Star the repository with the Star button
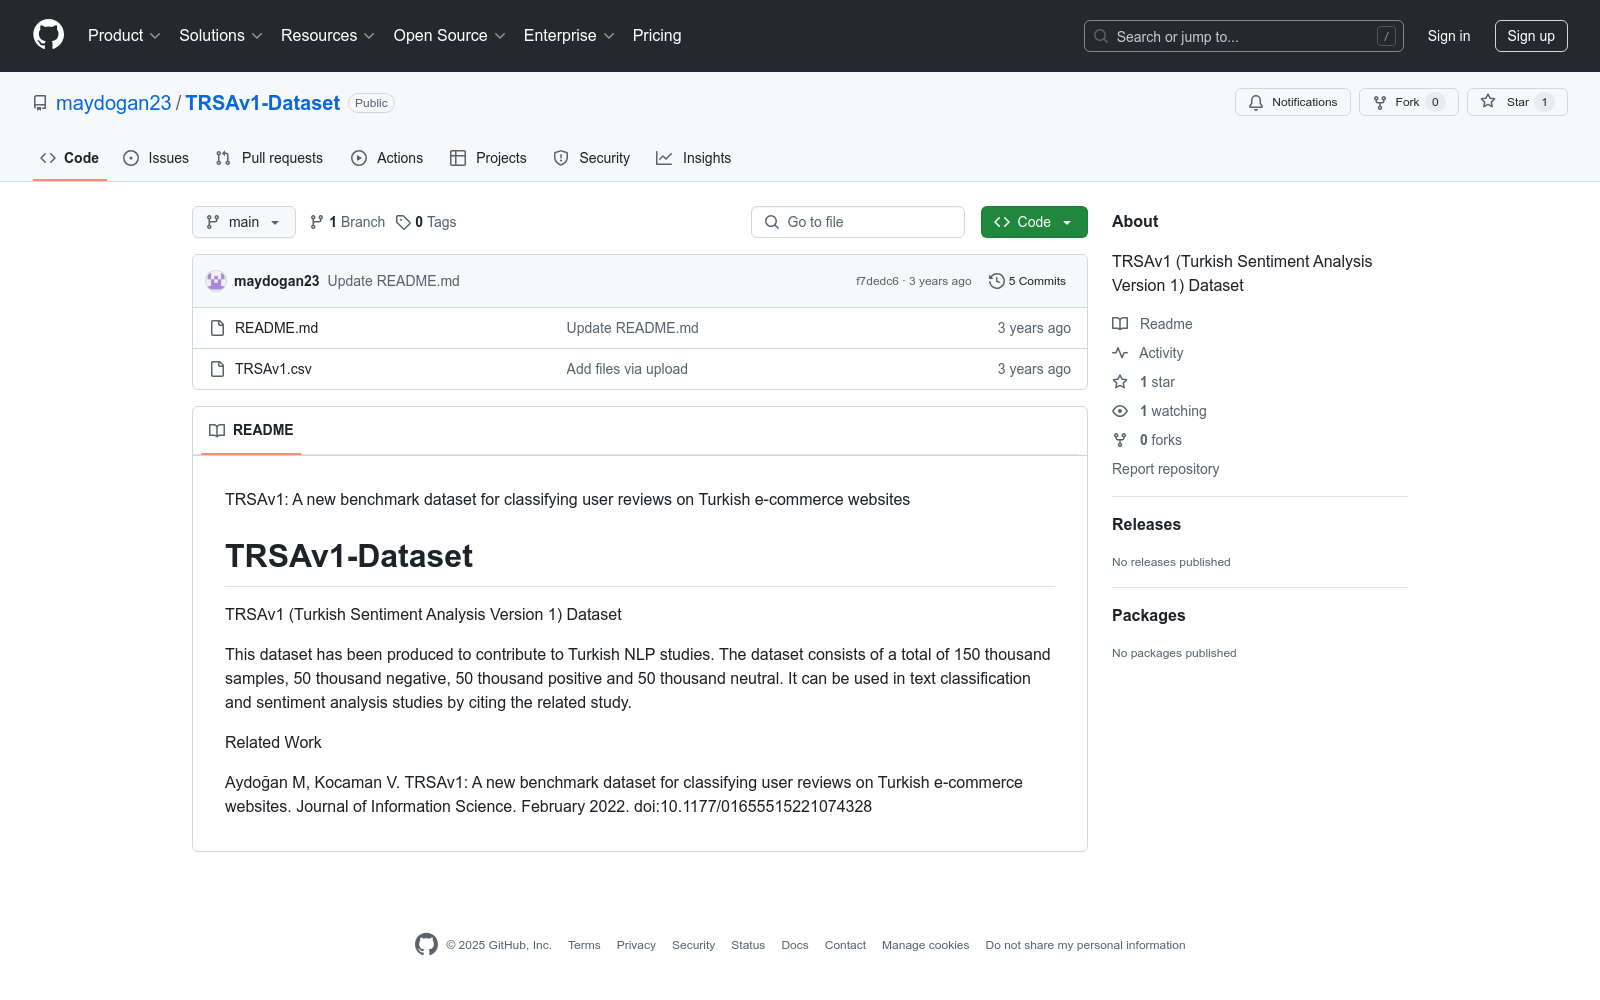 (x=1517, y=102)
